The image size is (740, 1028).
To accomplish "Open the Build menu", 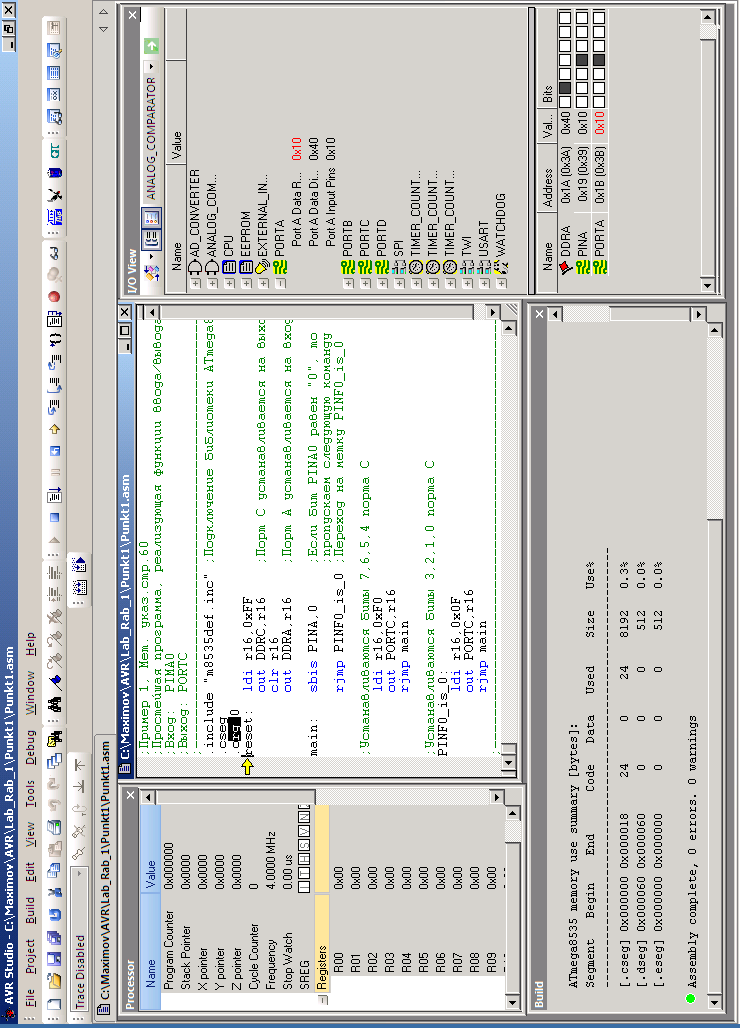I will (30, 909).
